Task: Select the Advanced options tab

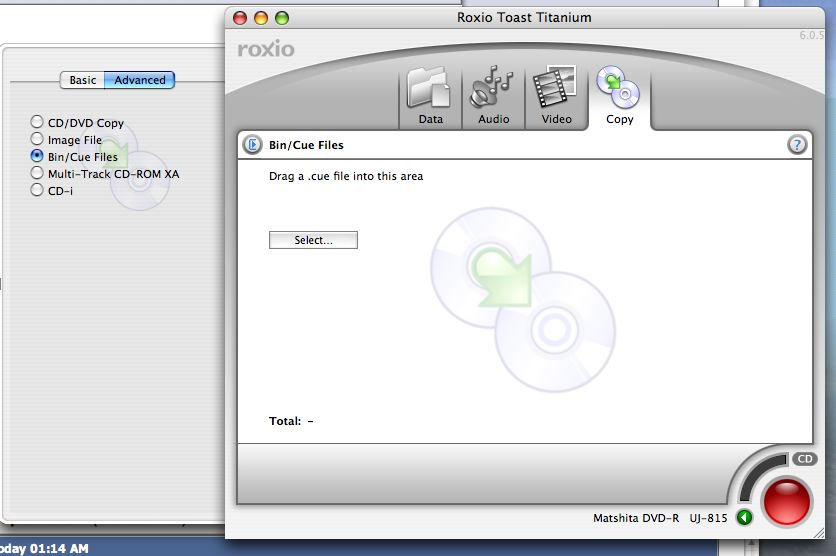Action: coord(140,80)
